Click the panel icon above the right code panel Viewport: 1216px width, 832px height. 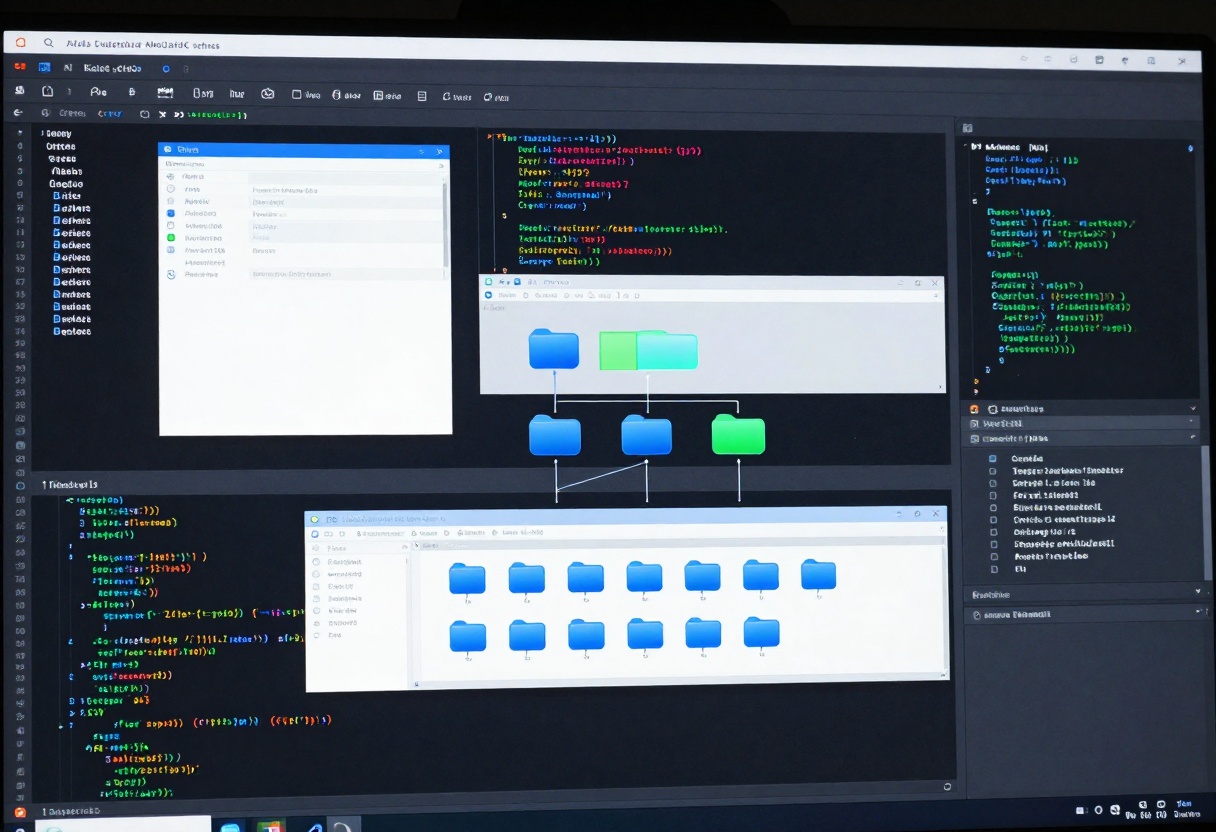pos(967,128)
